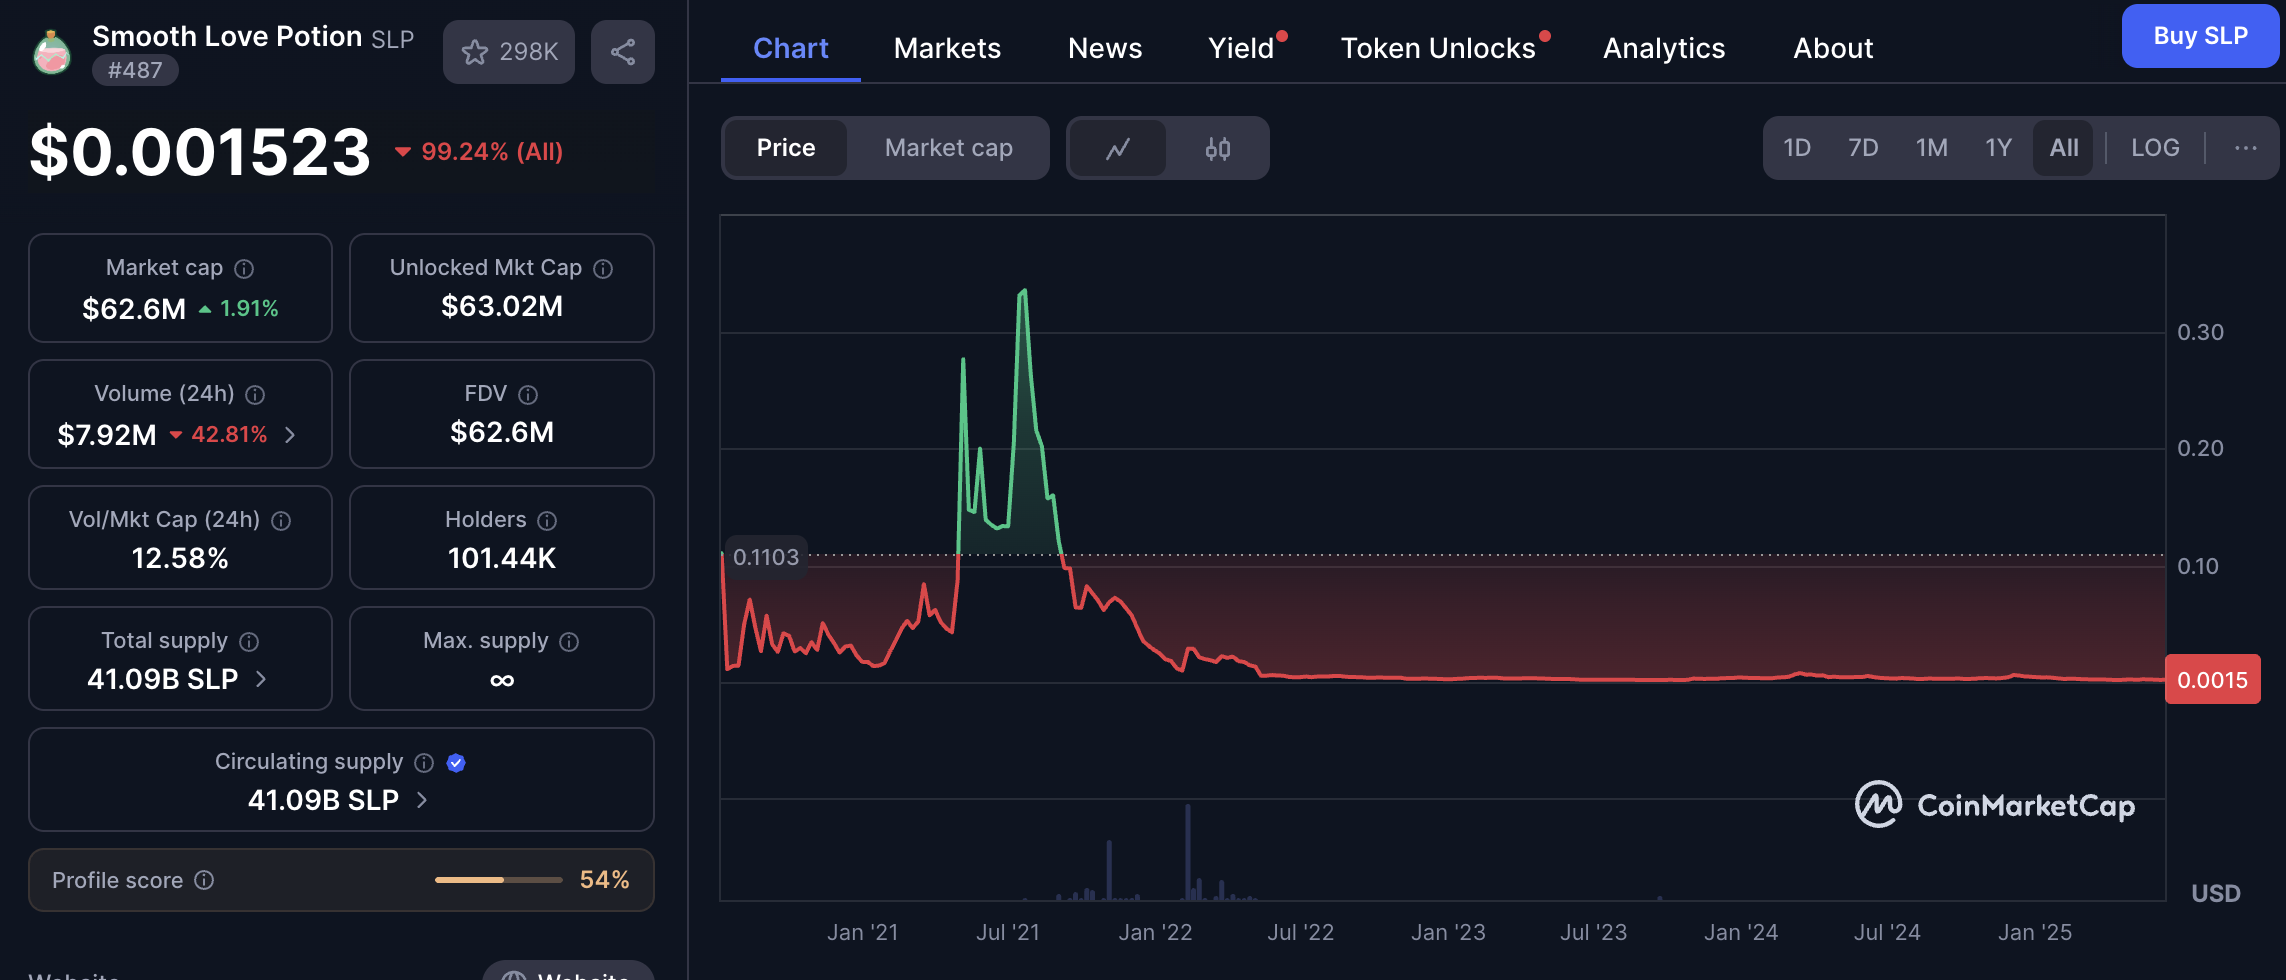Expand Volume (24h) details chevron
This screenshot has width=2286, height=980.
[x=290, y=435]
